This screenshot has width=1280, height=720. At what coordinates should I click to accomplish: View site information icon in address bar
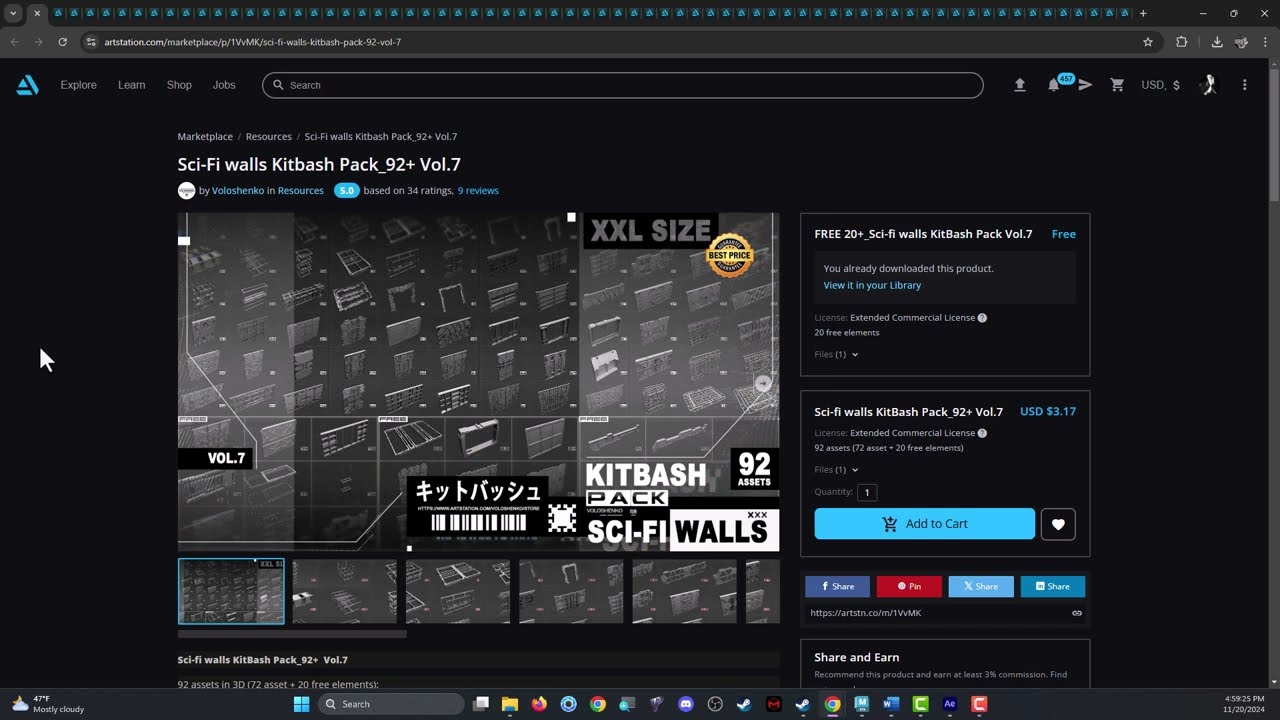click(90, 42)
